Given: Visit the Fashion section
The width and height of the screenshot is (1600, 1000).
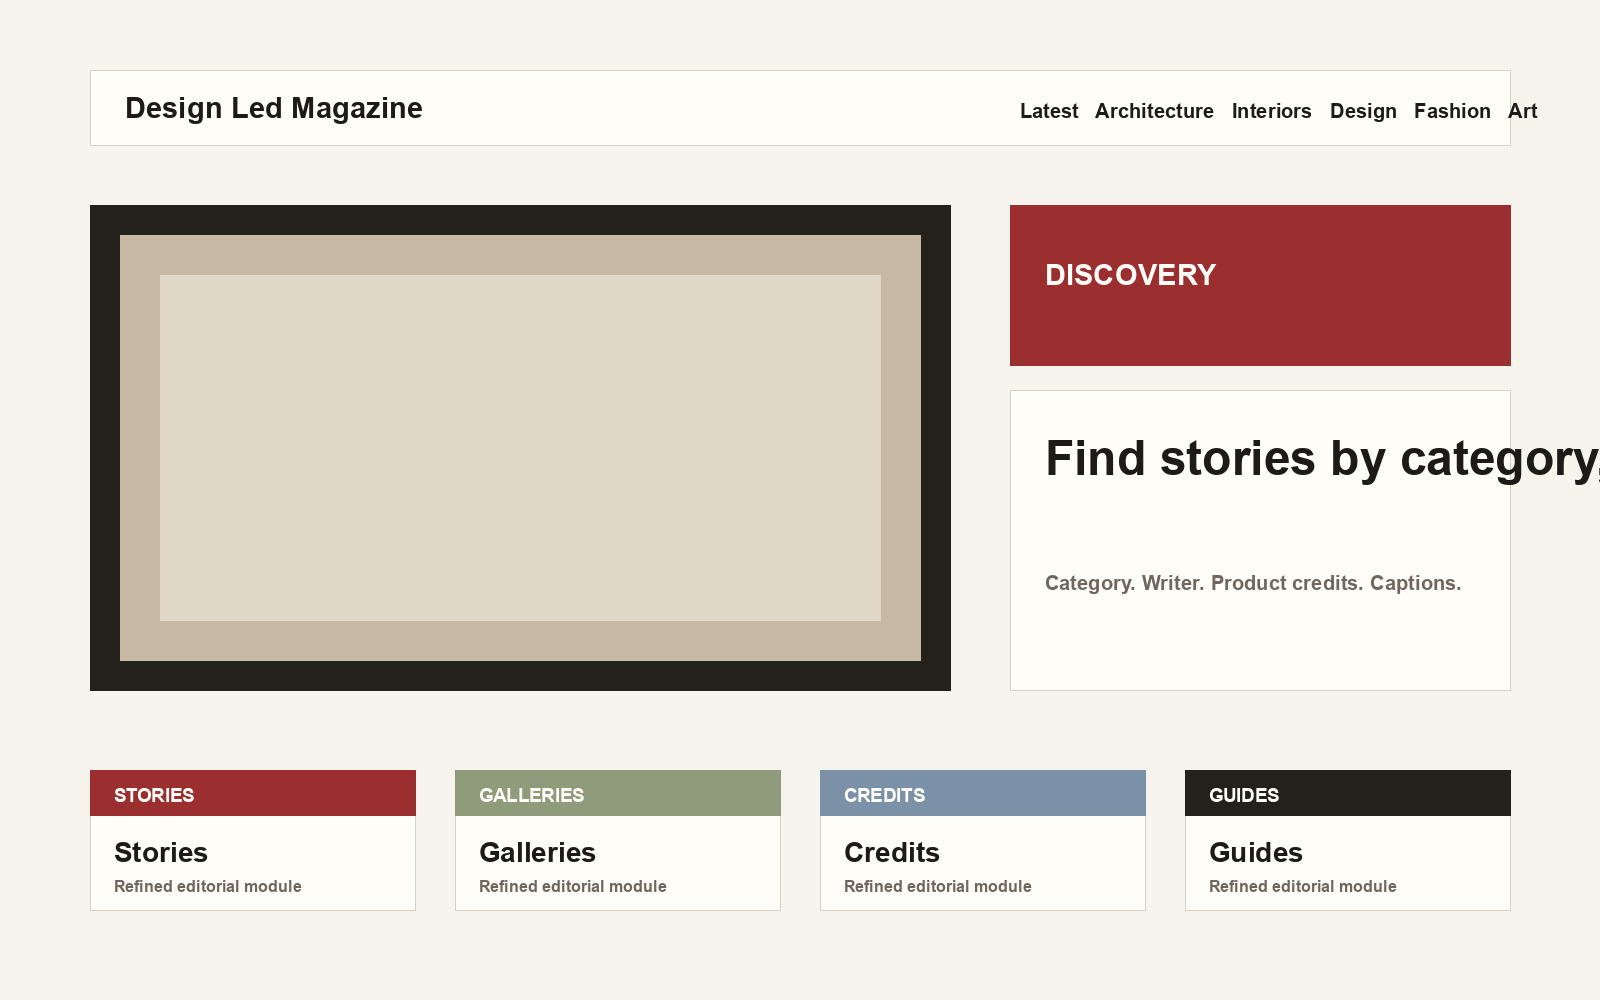Looking at the screenshot, I should pos(1452,111).
